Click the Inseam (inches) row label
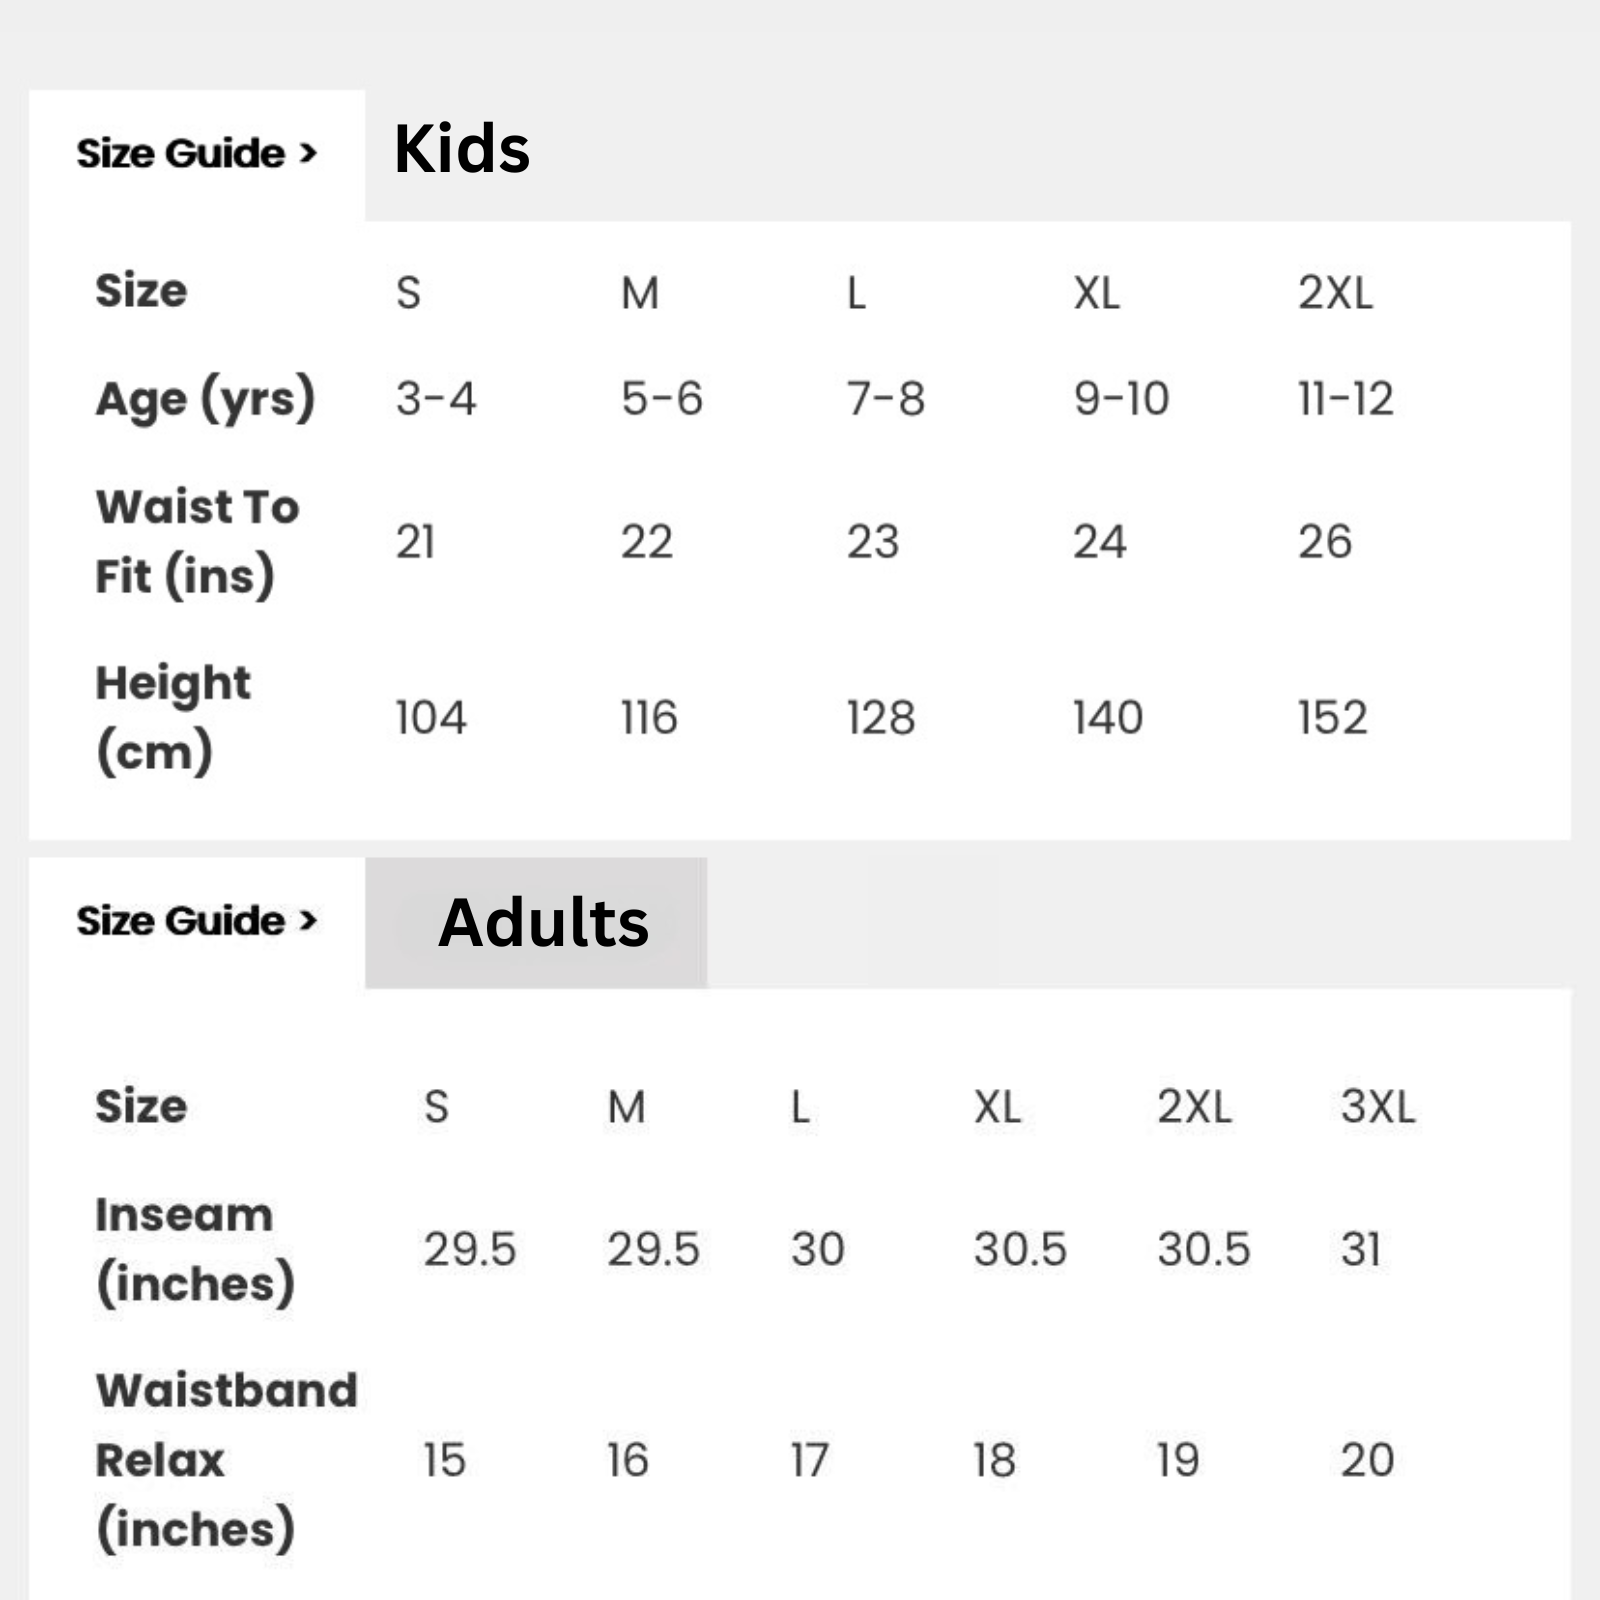 point(194,1249)
